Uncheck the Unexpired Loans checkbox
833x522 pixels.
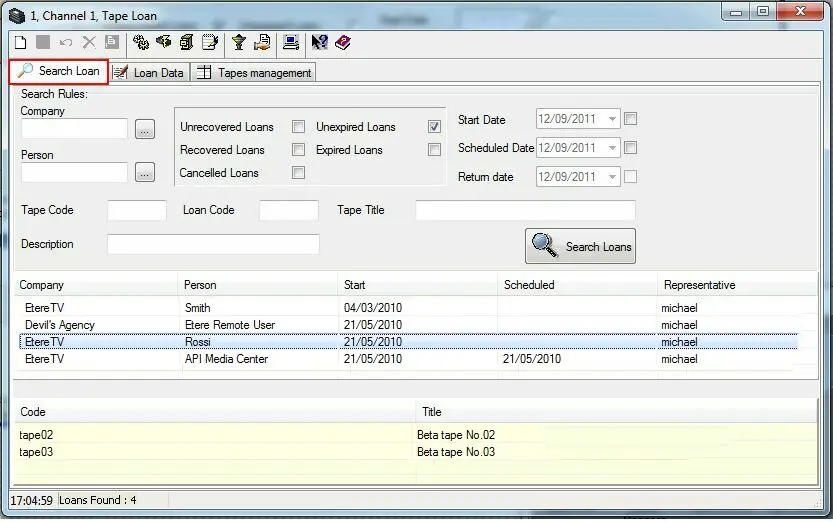(x=434, y=127)
